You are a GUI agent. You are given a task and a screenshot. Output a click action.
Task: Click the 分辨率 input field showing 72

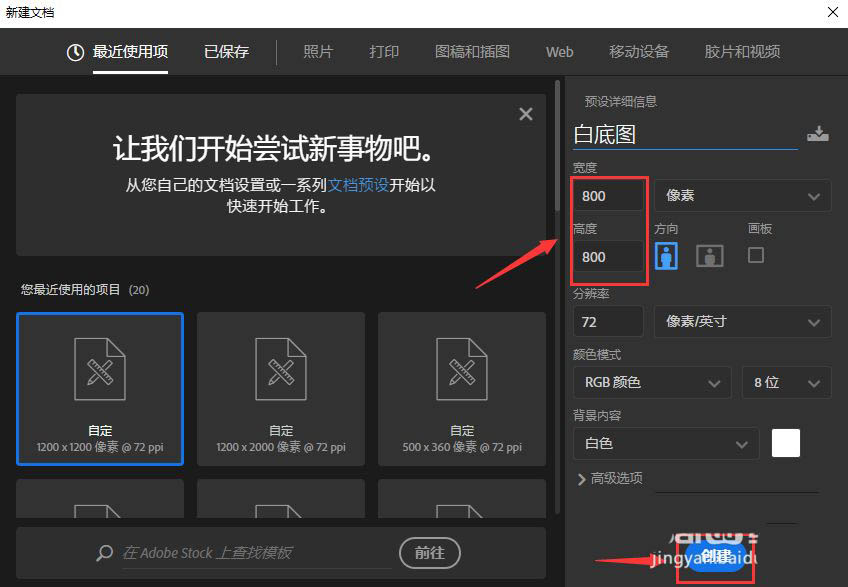[608, 321]
